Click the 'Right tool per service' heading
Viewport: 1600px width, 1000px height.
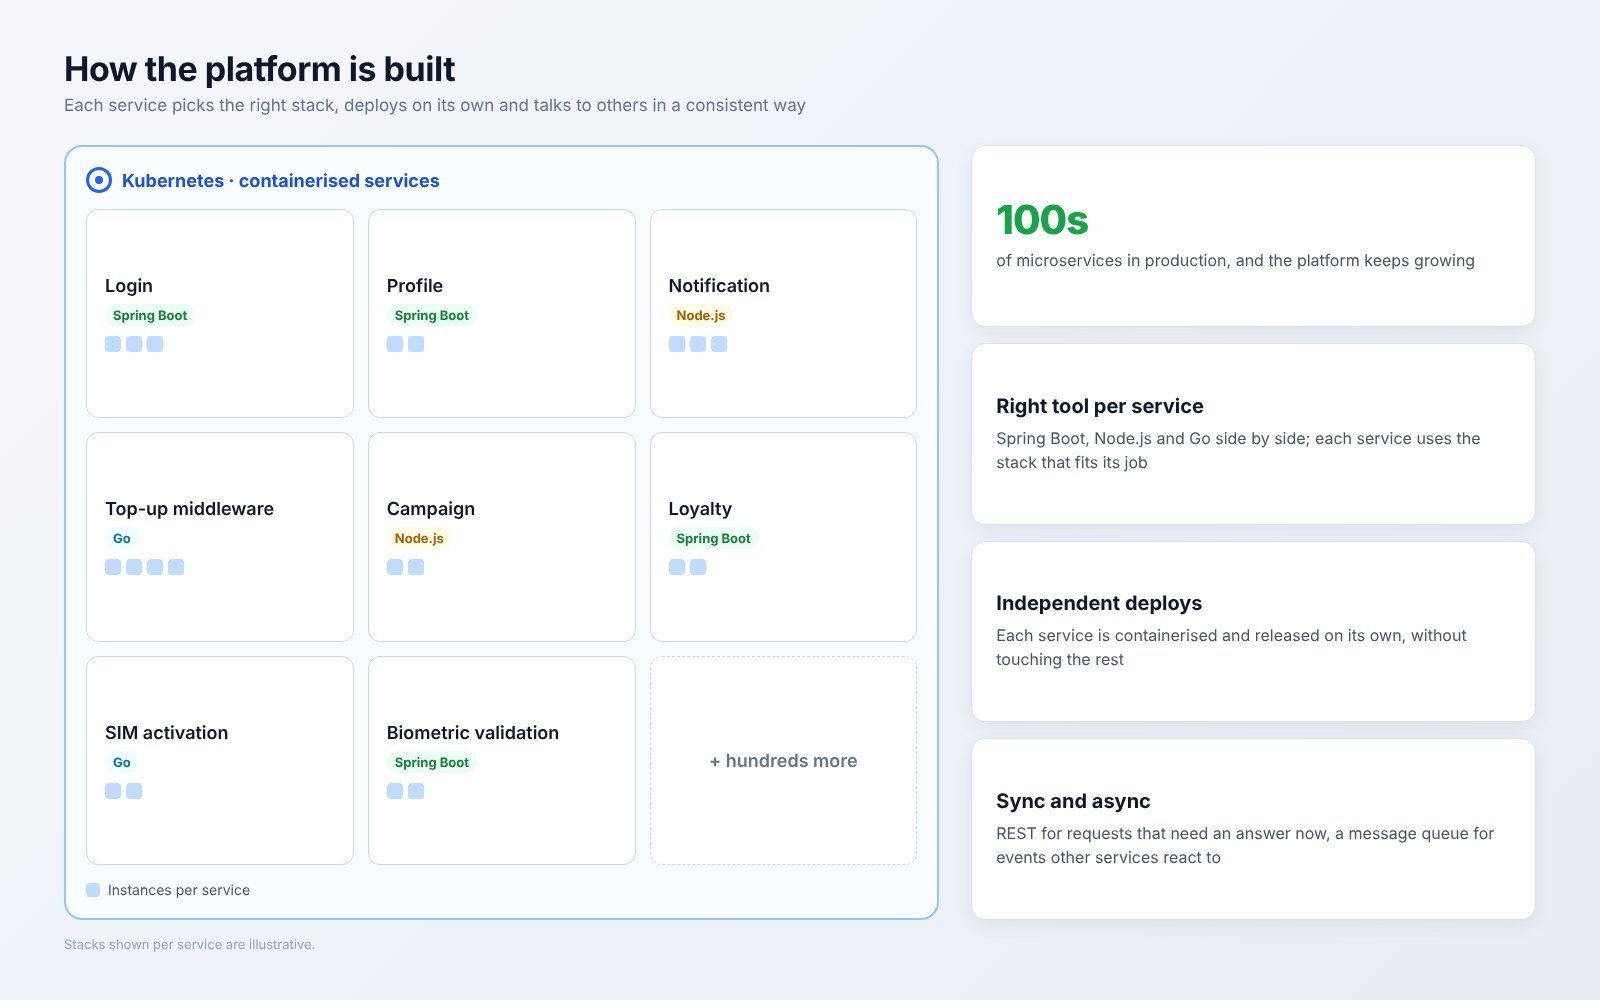pyautogui.click(x=1100, y=406)
